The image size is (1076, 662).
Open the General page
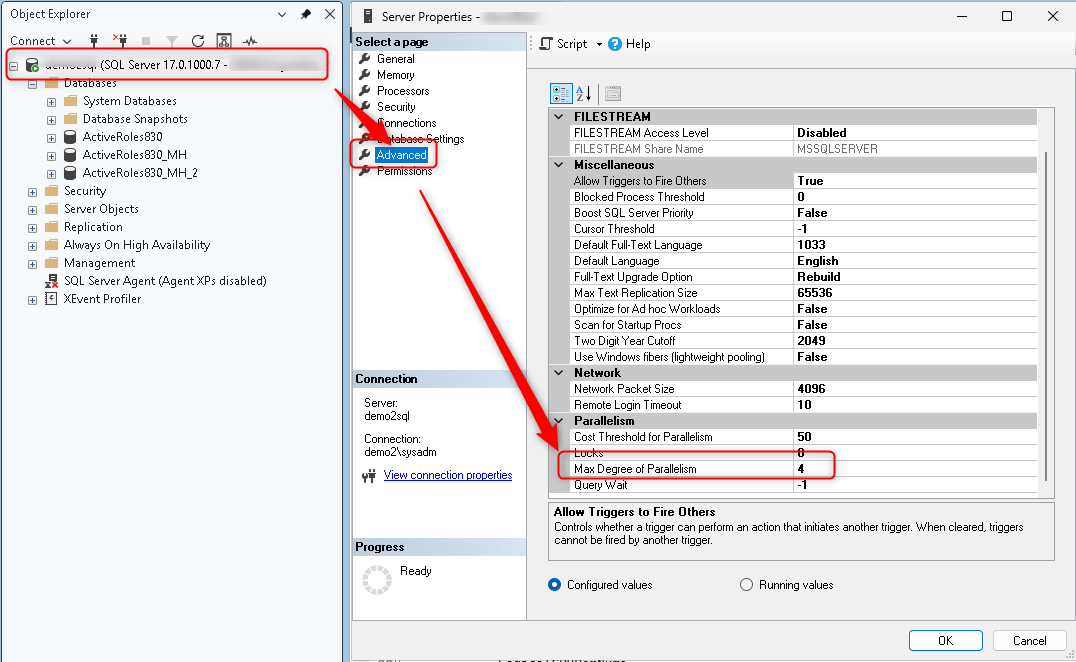[395, 59]
